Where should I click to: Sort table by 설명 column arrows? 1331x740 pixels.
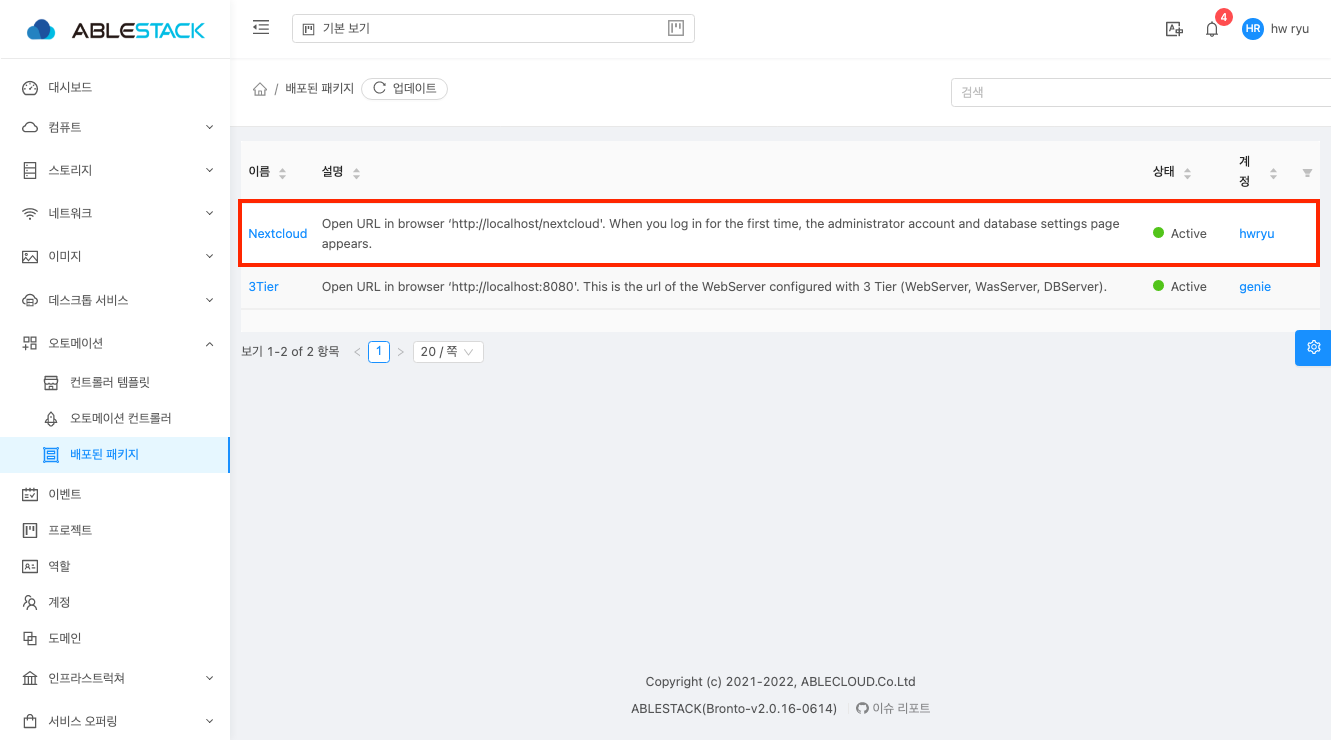356,173
